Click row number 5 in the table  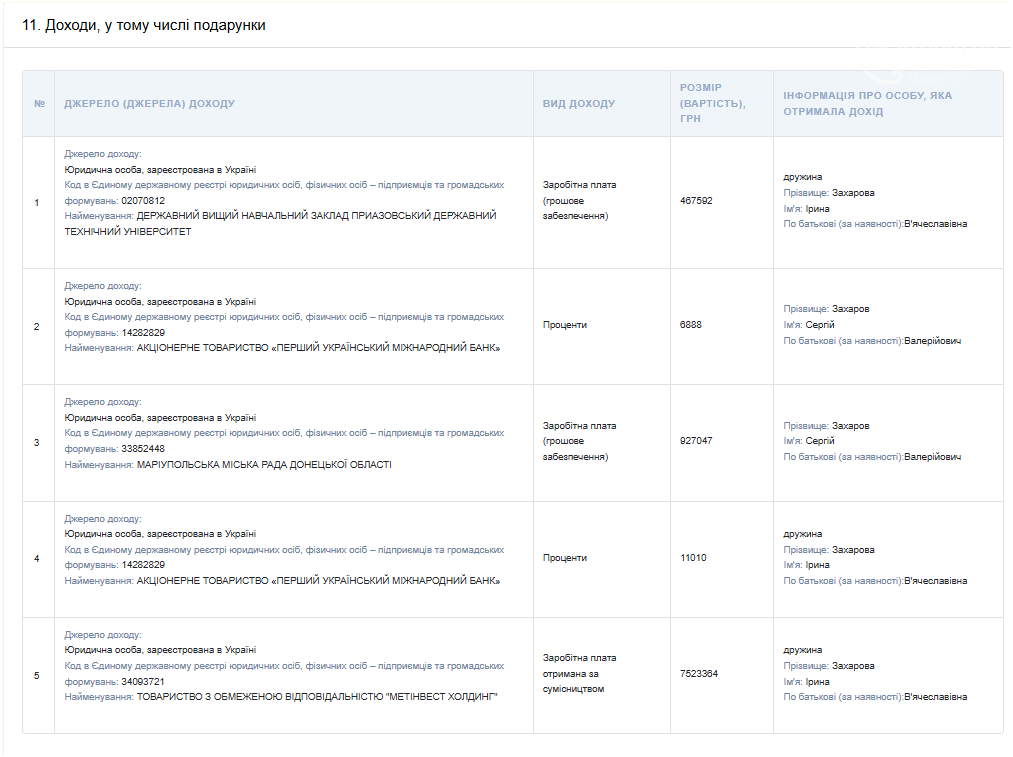[x=37, y=676]
